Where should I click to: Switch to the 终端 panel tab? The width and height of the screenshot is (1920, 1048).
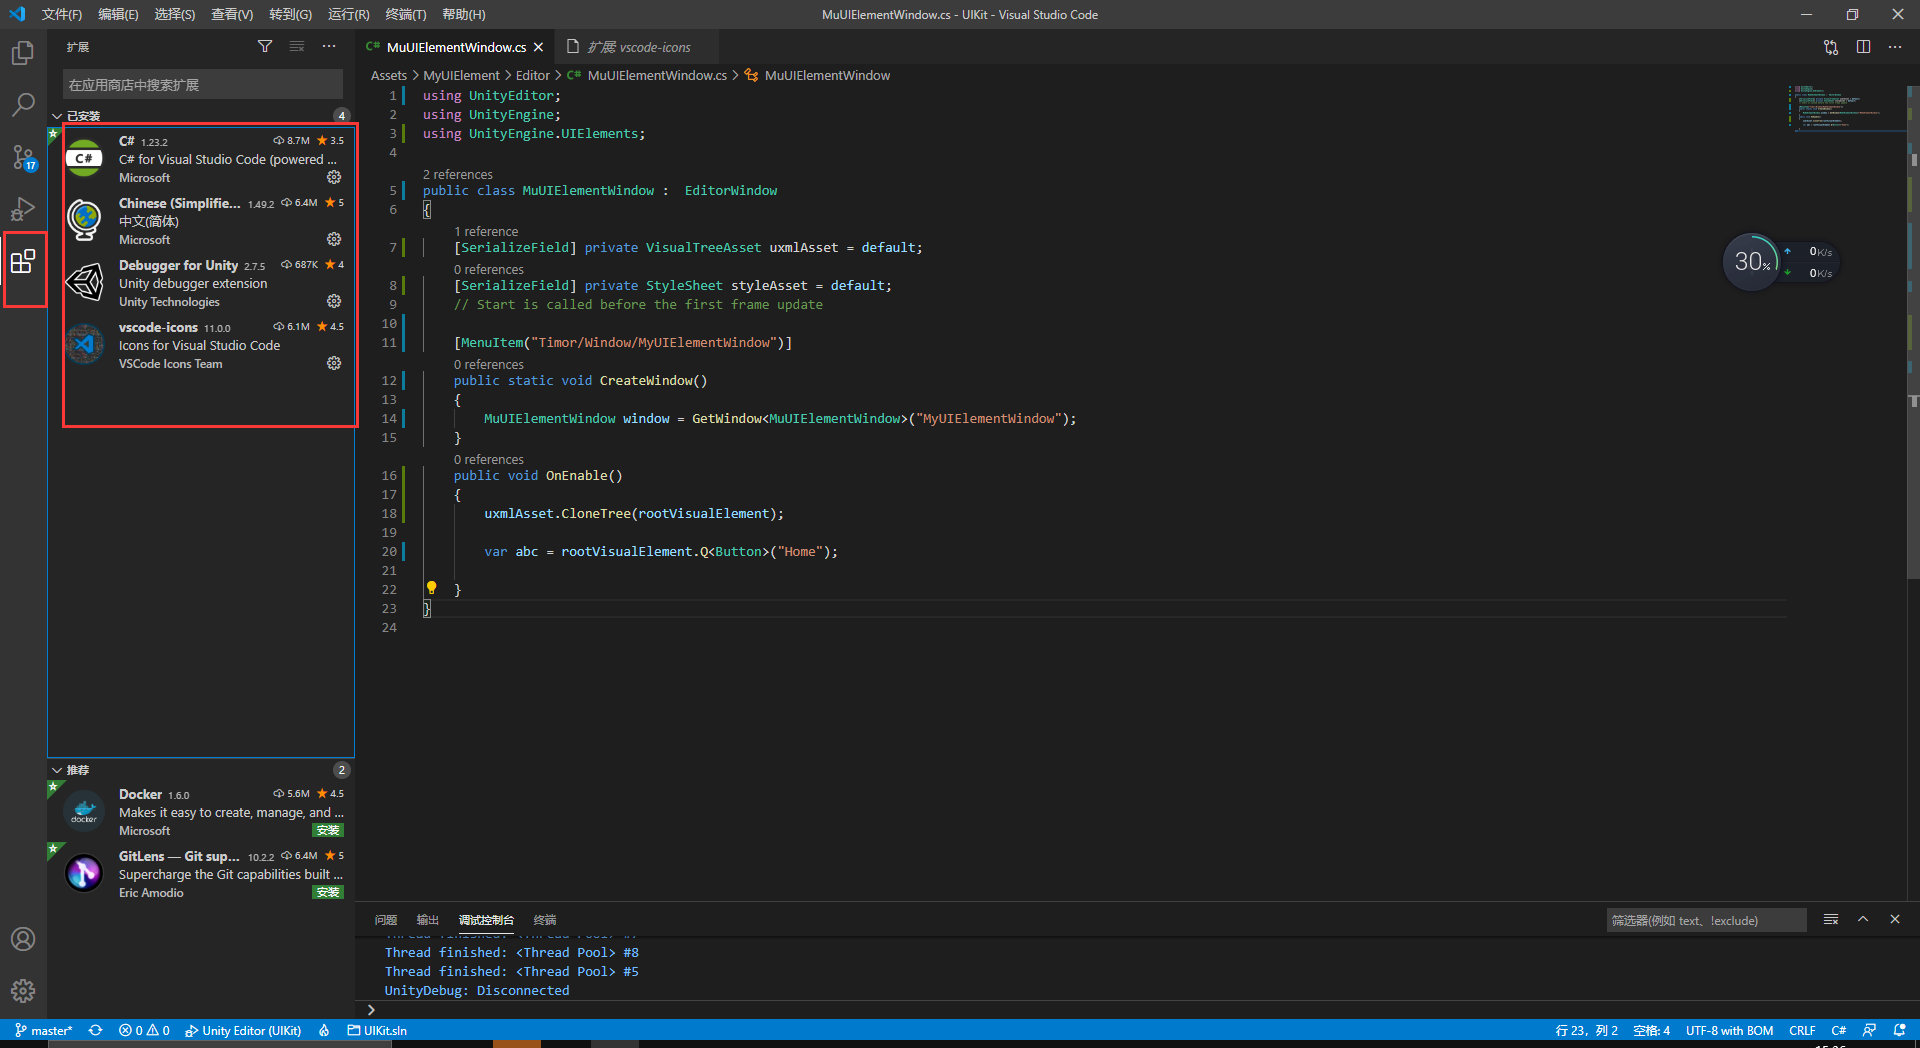(x=544, y=920)
